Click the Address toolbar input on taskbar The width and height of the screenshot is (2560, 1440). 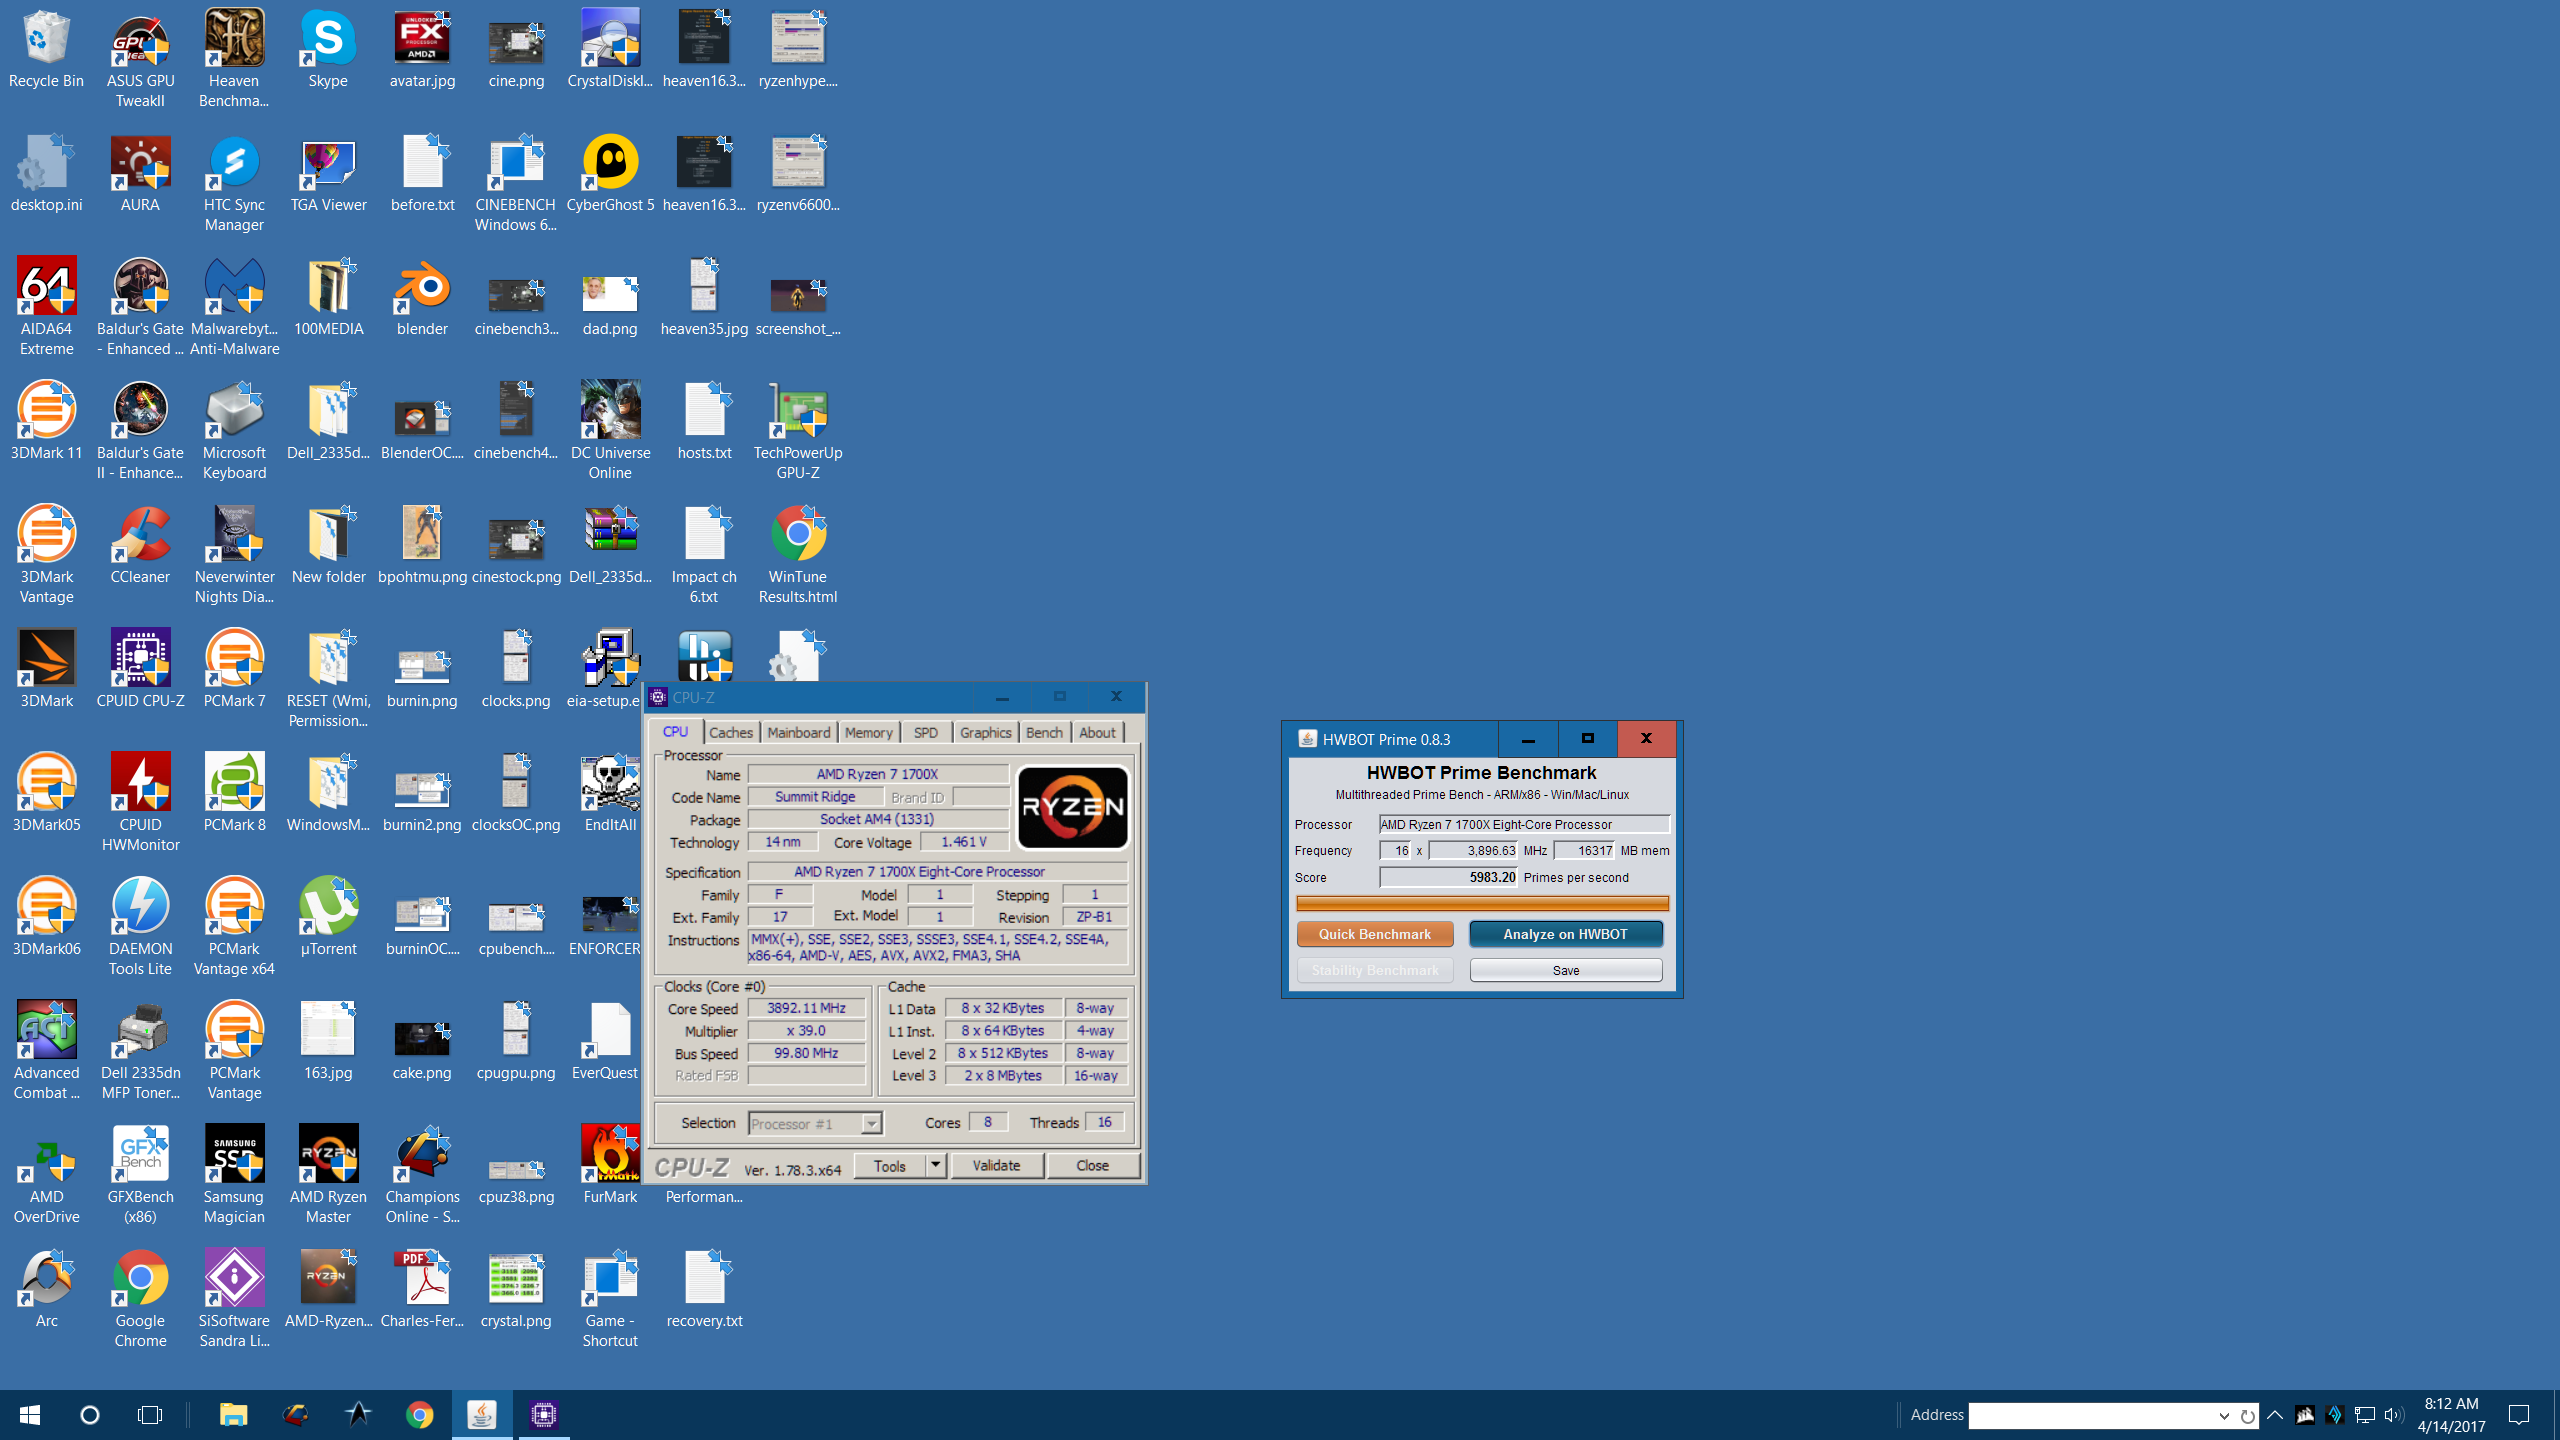click(x=2090, y=1415)
